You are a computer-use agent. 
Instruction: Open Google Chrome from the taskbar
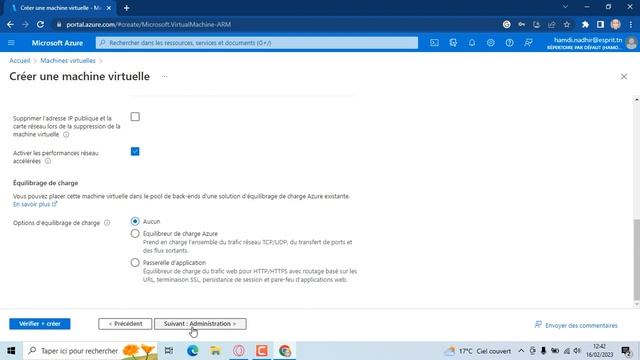[285, 351]
